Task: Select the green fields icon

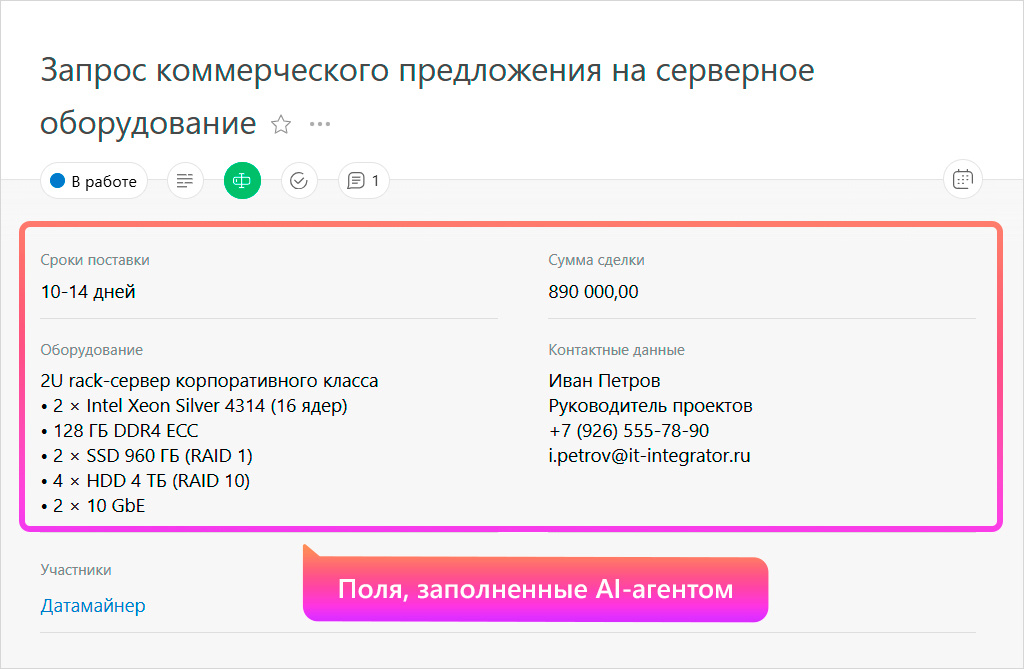Action: point(241,180)
